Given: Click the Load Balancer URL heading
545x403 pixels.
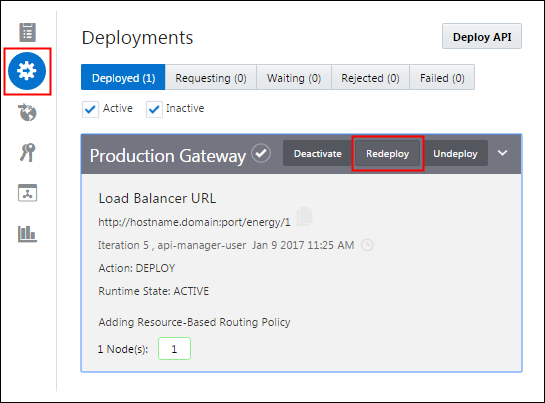Looking at the screenshot, I should click(x=157, y=198).
